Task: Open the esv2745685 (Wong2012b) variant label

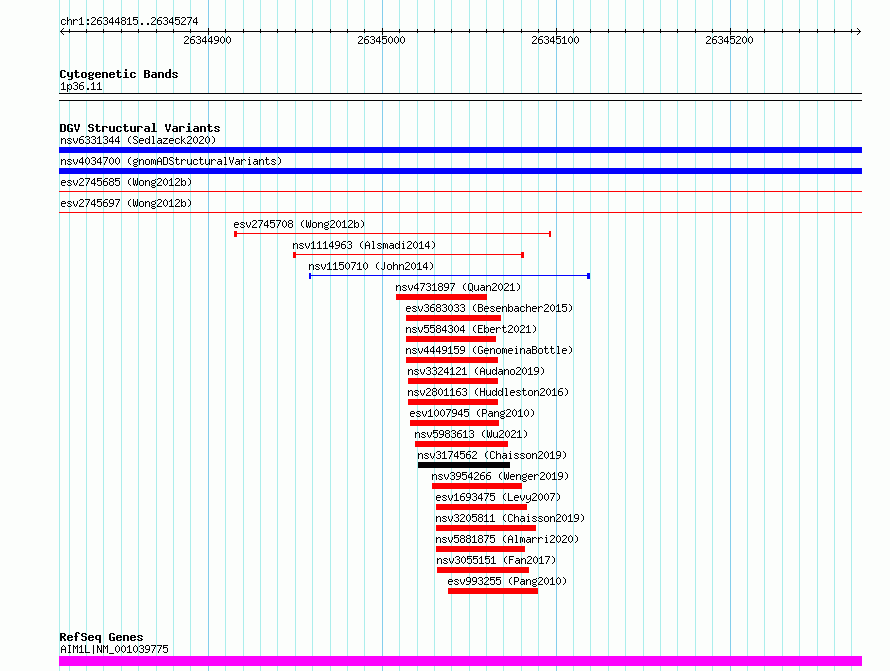Action: coord(126,182)
